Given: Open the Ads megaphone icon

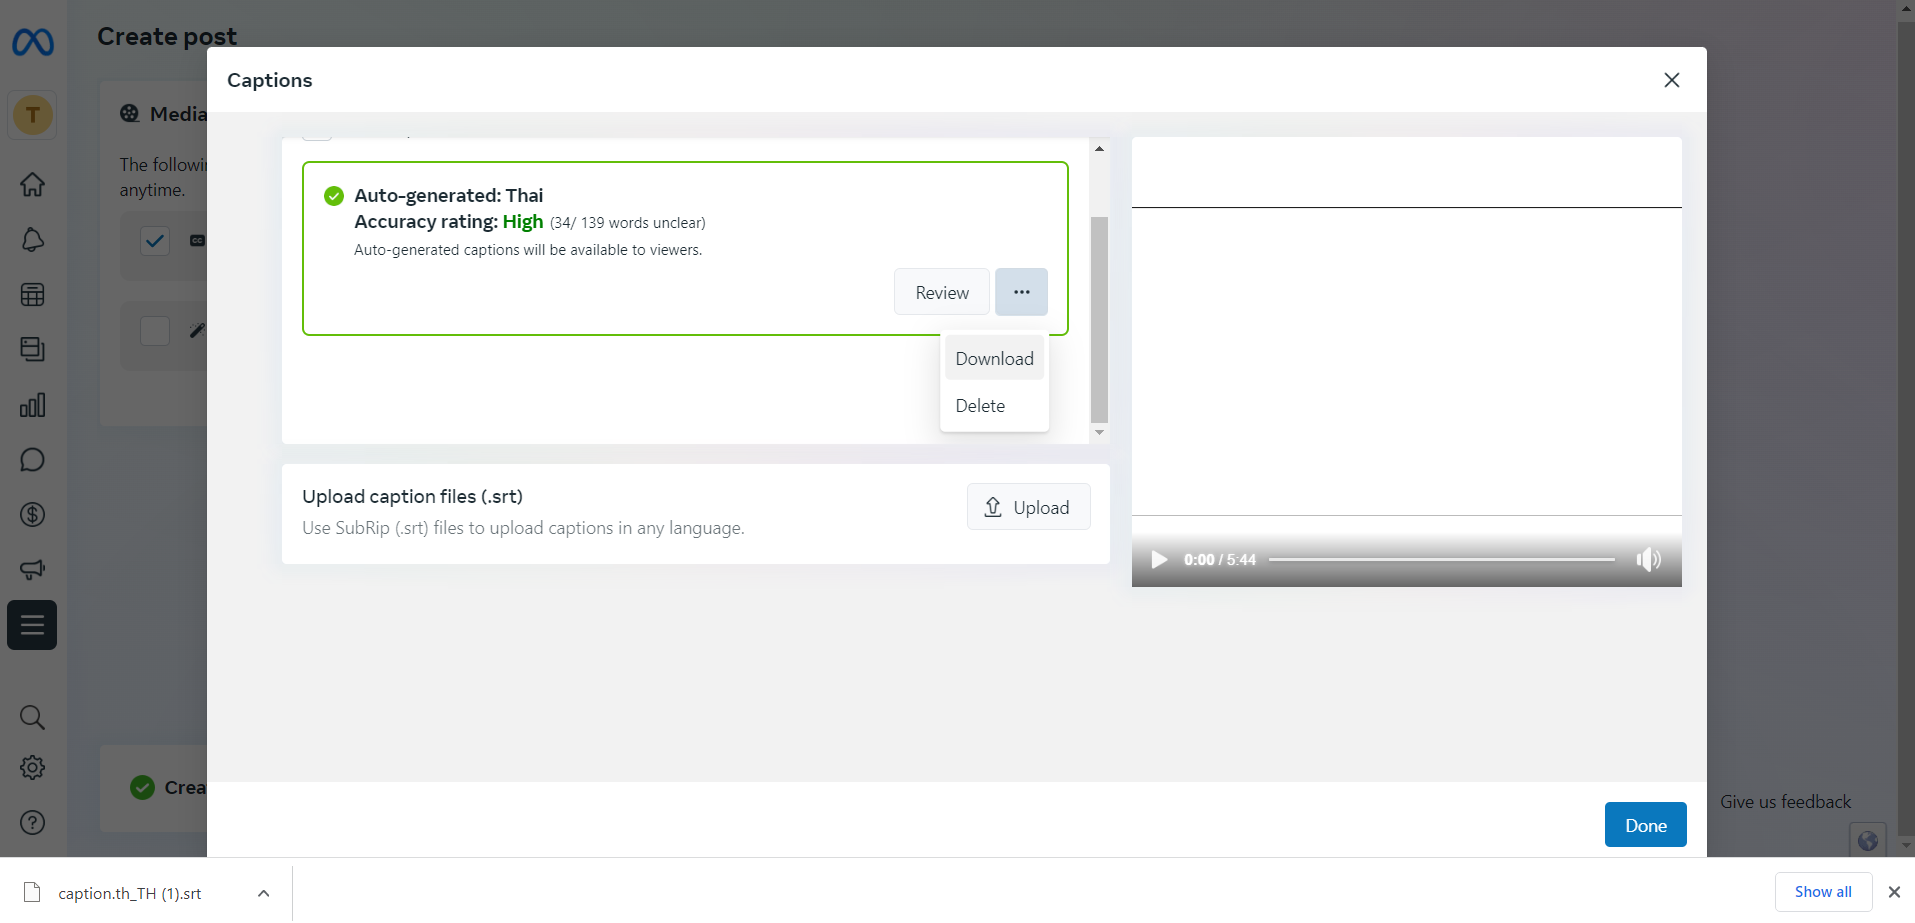Looking at the screenshot, I should point(33,570).
